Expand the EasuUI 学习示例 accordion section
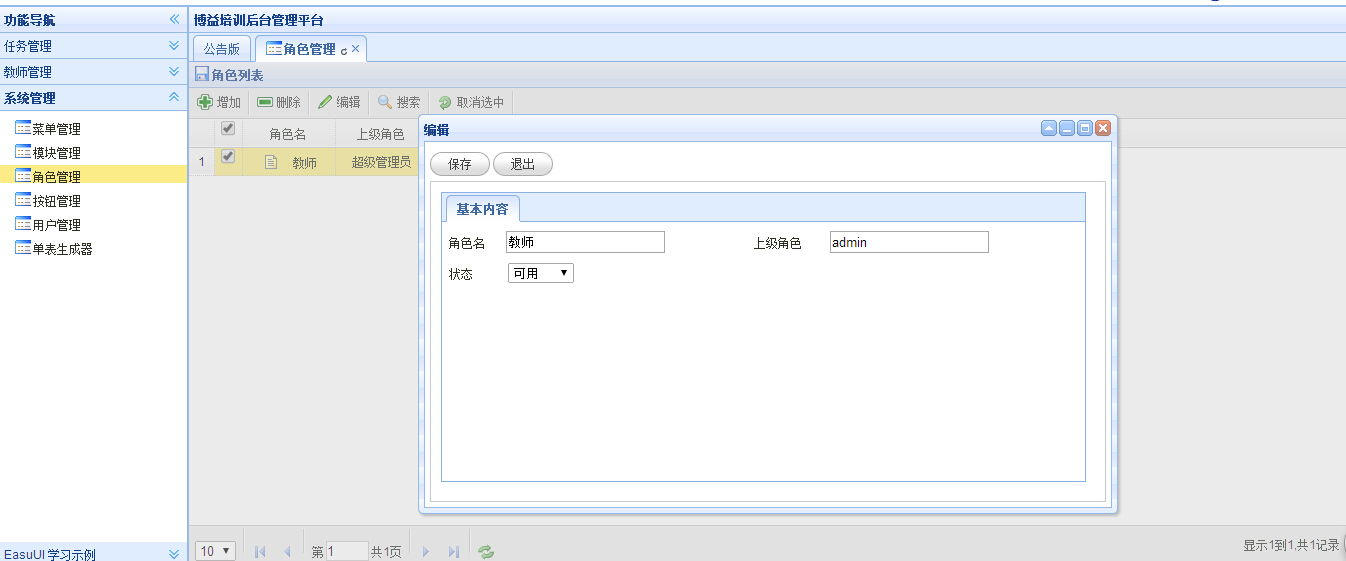 point(174,553)
